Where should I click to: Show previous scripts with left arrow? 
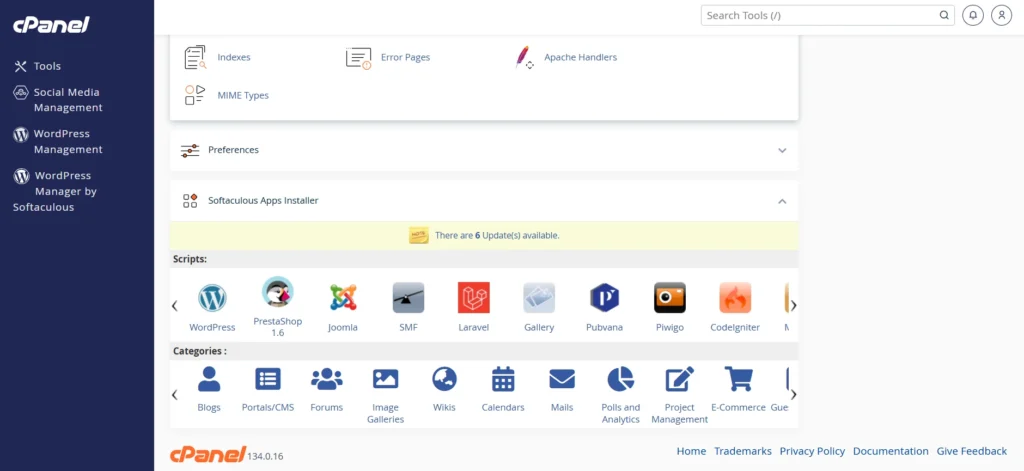pos(174,305)
